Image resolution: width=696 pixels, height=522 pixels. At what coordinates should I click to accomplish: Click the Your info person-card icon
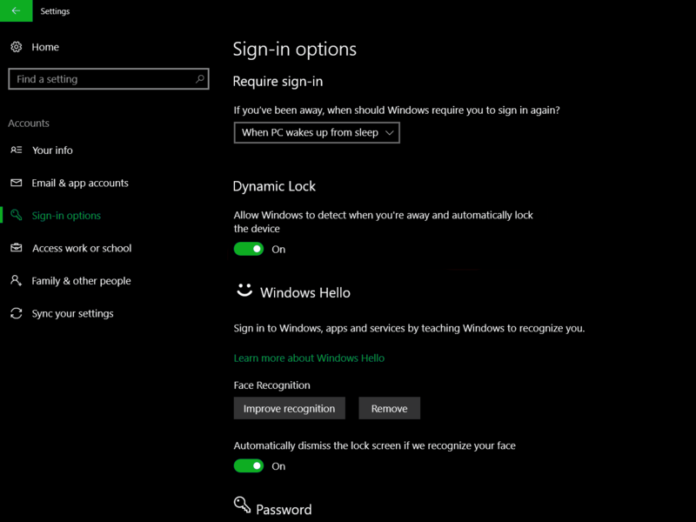coord(16,150)
